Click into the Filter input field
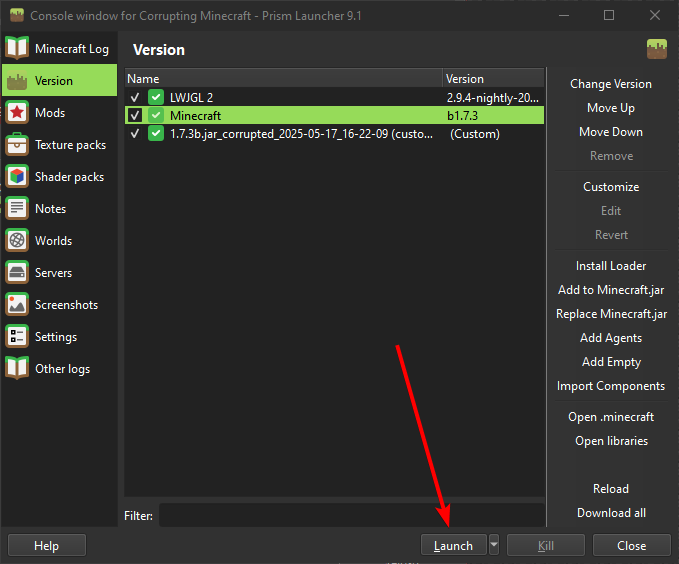The height and width of the screenshot is (564, 679). 352,515
